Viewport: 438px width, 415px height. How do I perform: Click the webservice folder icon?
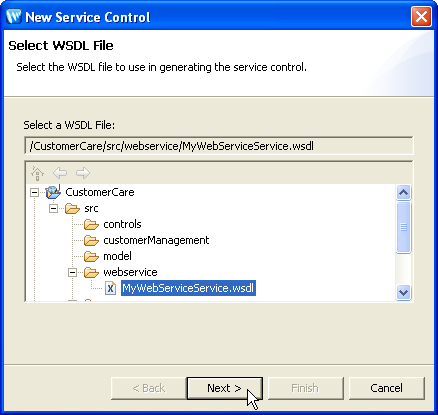[x=91, y=273]
